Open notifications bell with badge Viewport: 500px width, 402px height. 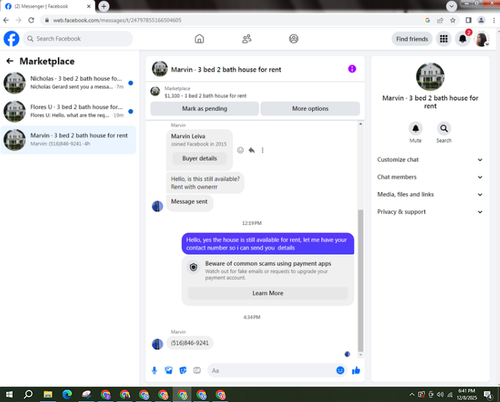463,39
